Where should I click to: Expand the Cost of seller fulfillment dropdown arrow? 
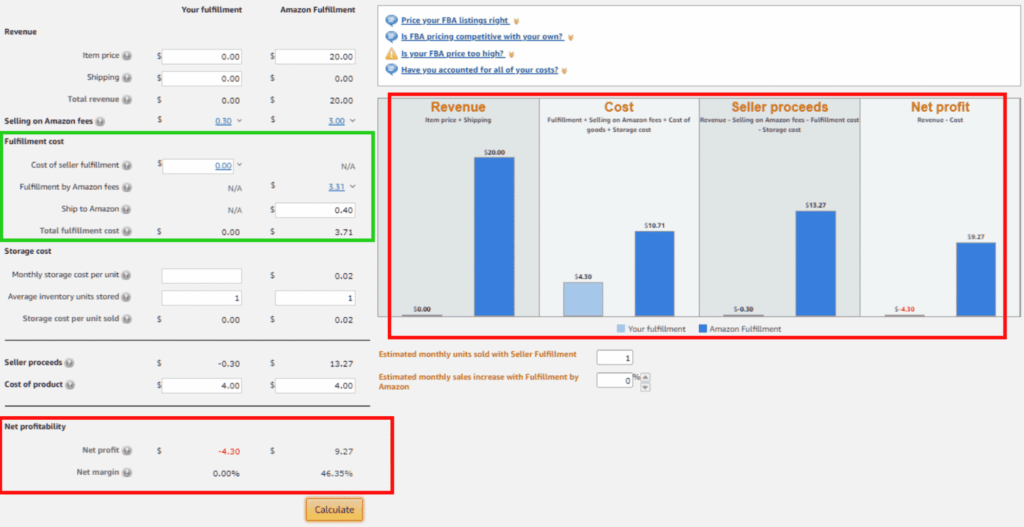pyautogui.click(x=238, y=165)
